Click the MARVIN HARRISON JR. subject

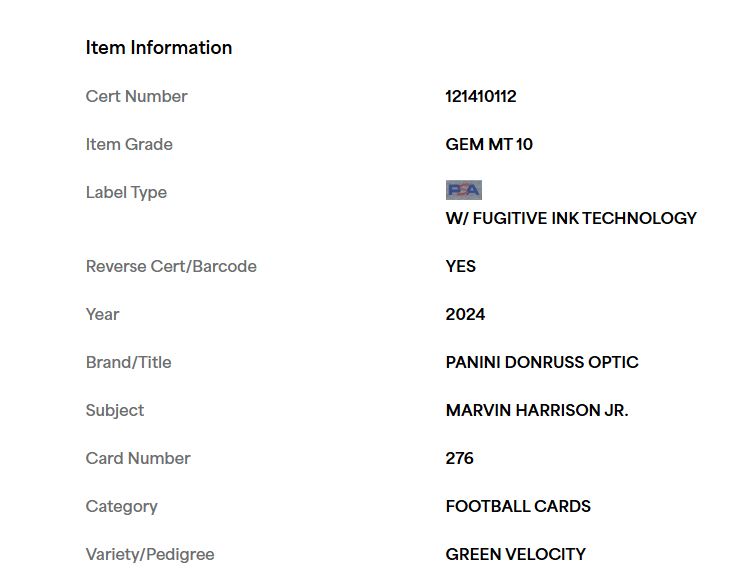point(537,410)
